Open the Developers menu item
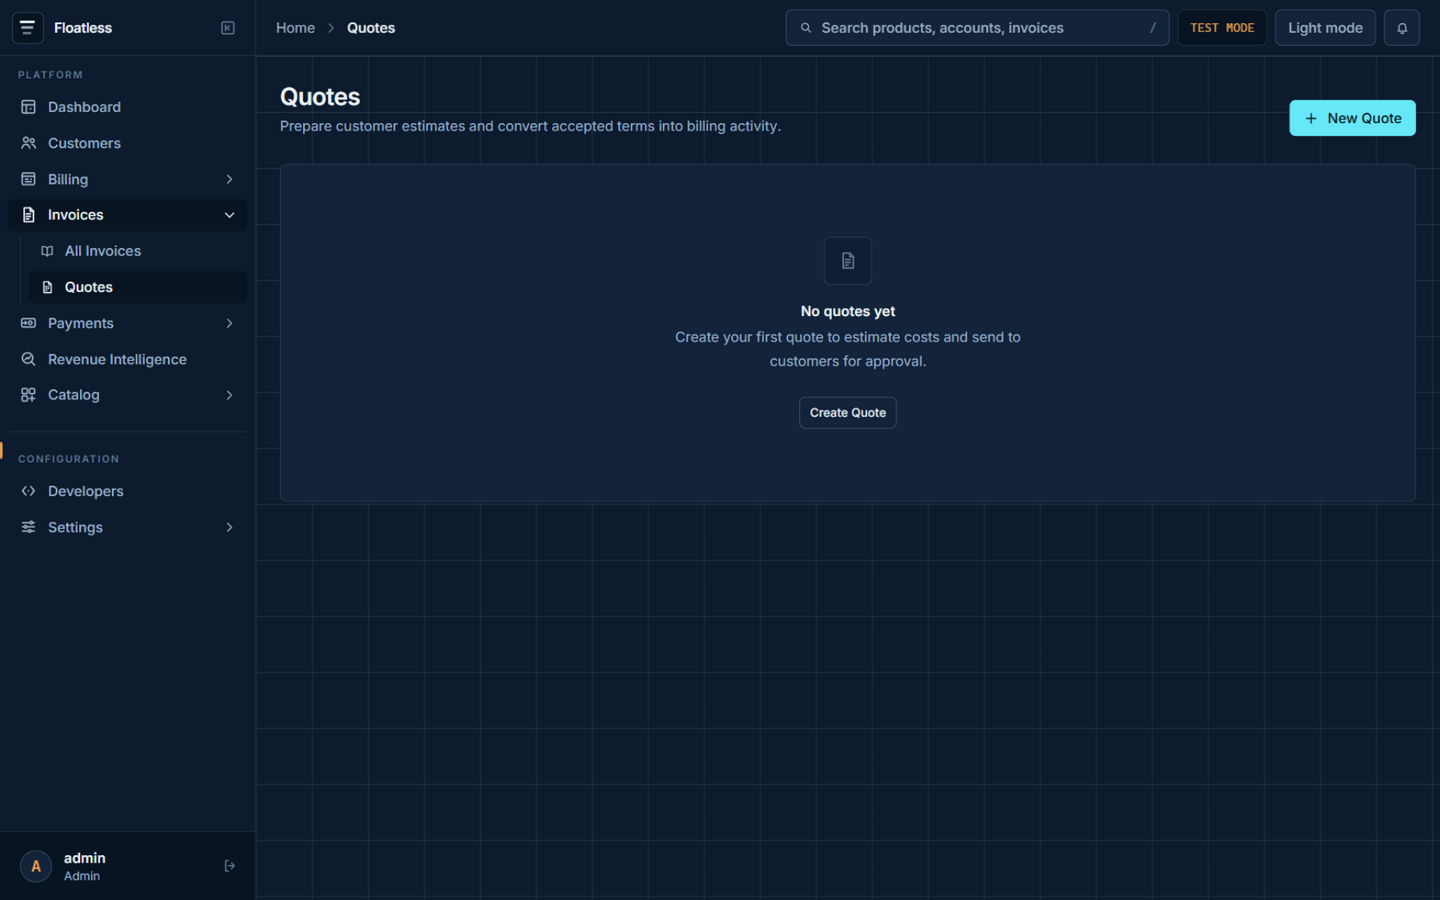Viewport: 1440px width, 900px height. coord(127,491)
